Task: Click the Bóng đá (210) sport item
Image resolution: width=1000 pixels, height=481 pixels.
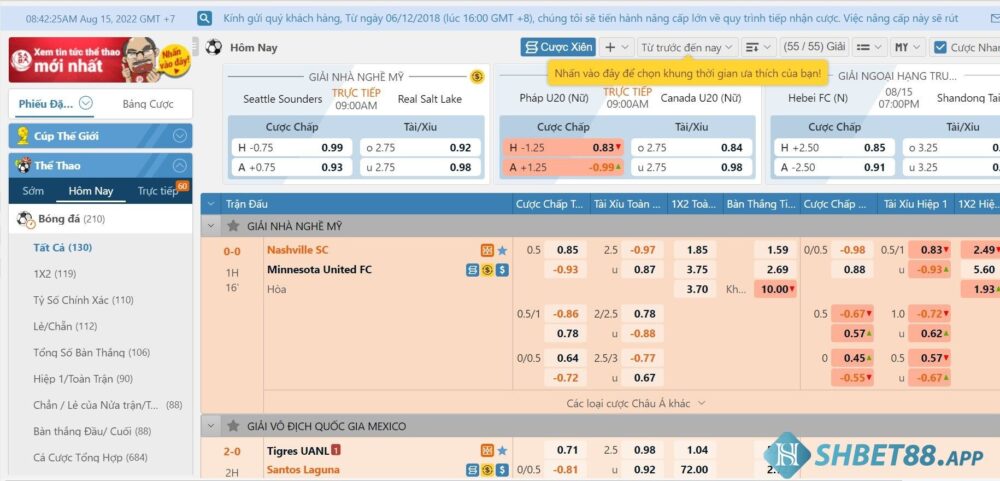Action: (101, 219)
